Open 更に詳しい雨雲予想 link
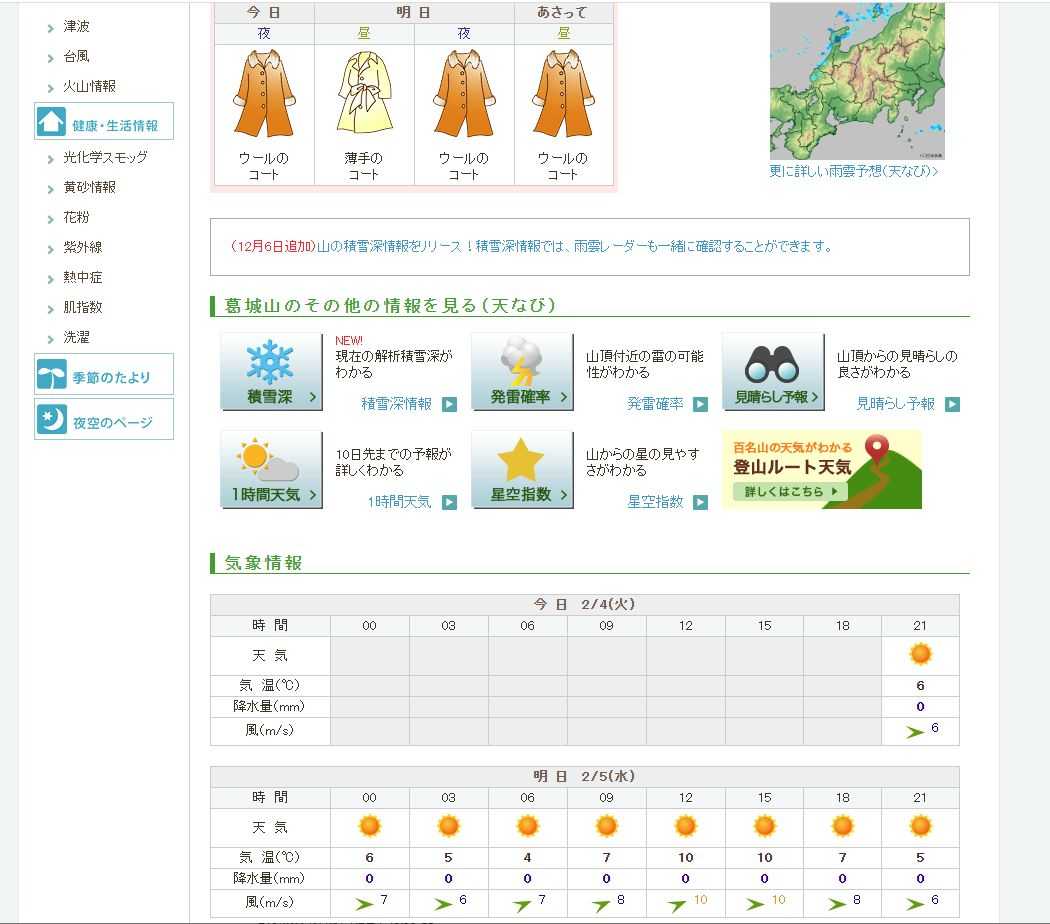The height and width of the screenshot is (924, 1050). click(x=853, y=171)
